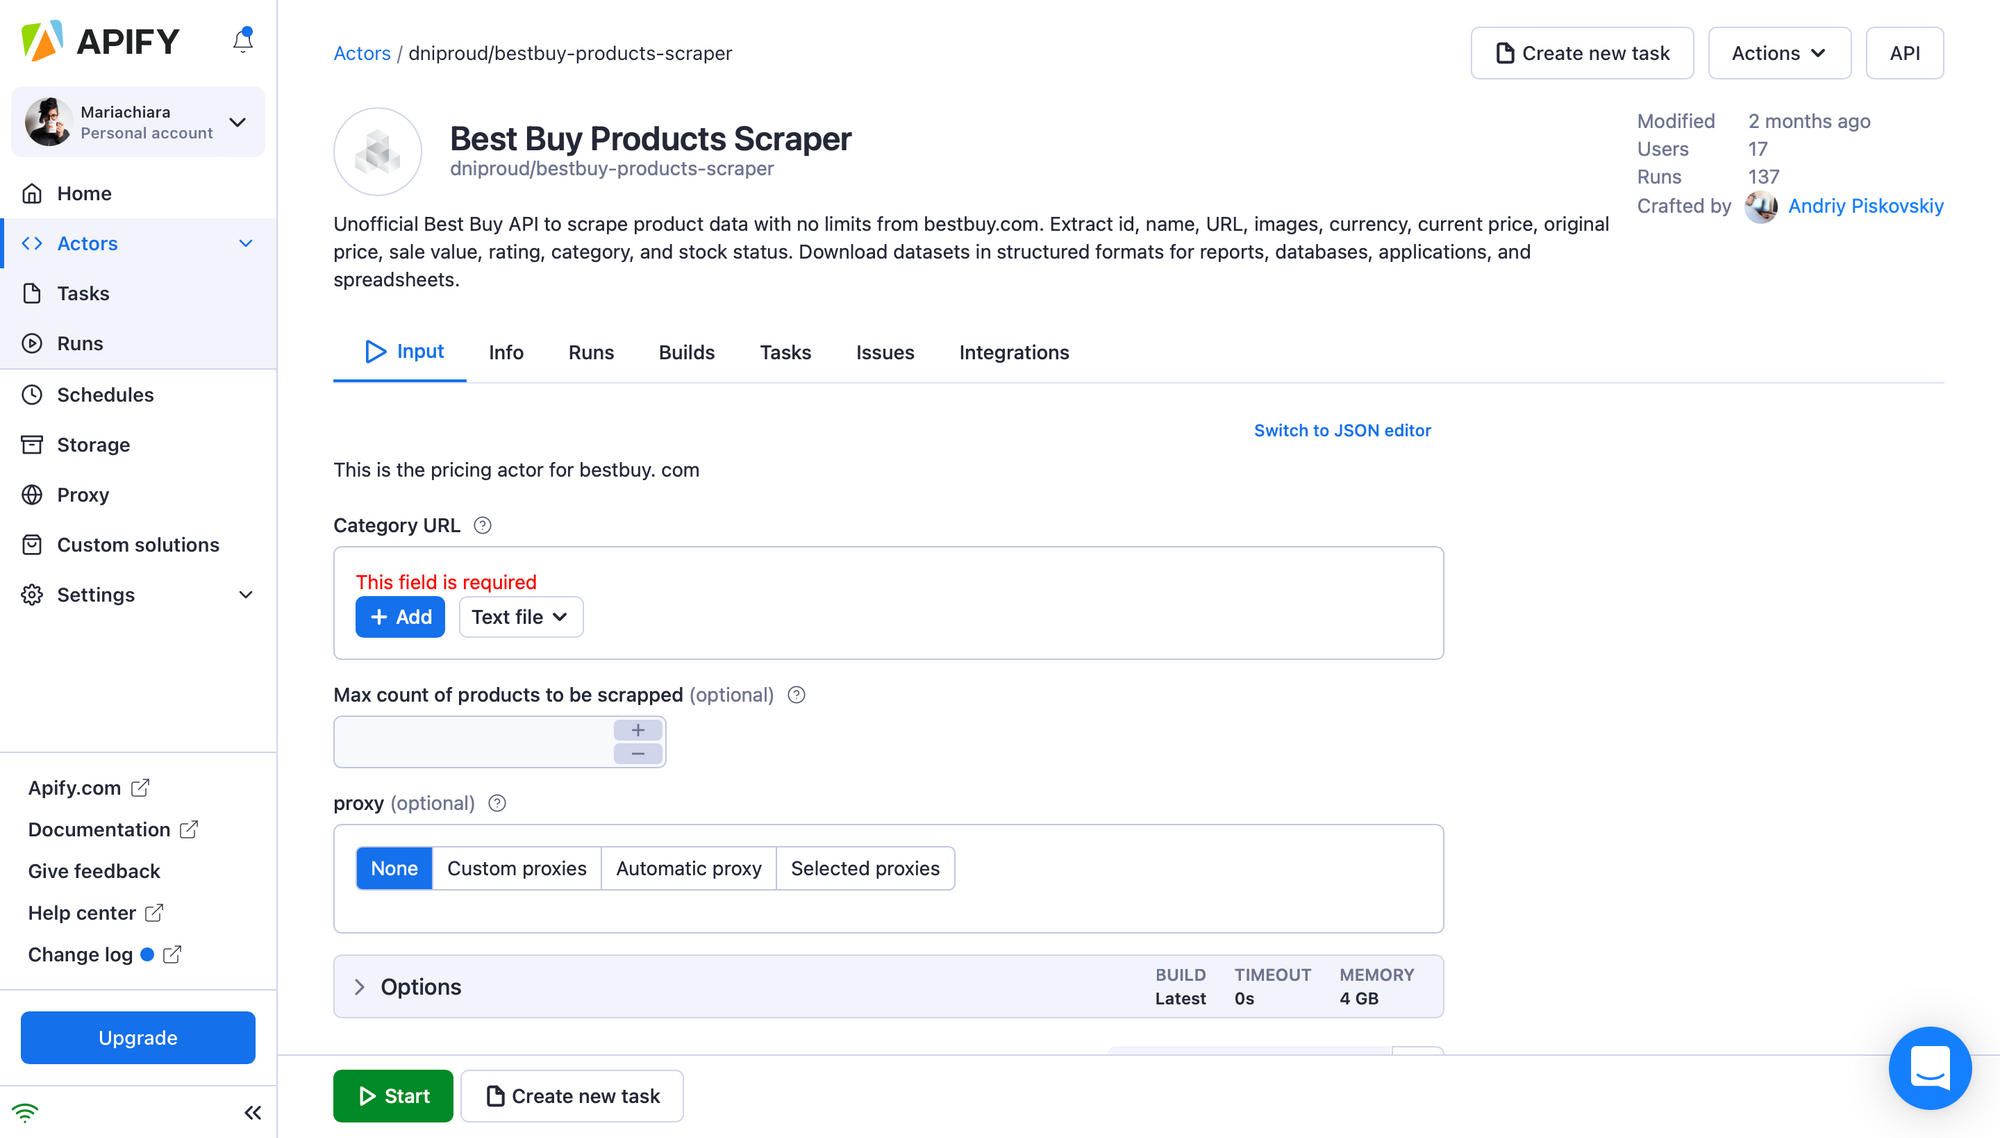Viewport: 2000px width, 1138px height.
Task: Open Custom solutions in the sidebar
Action: click(x=138, y=544)
